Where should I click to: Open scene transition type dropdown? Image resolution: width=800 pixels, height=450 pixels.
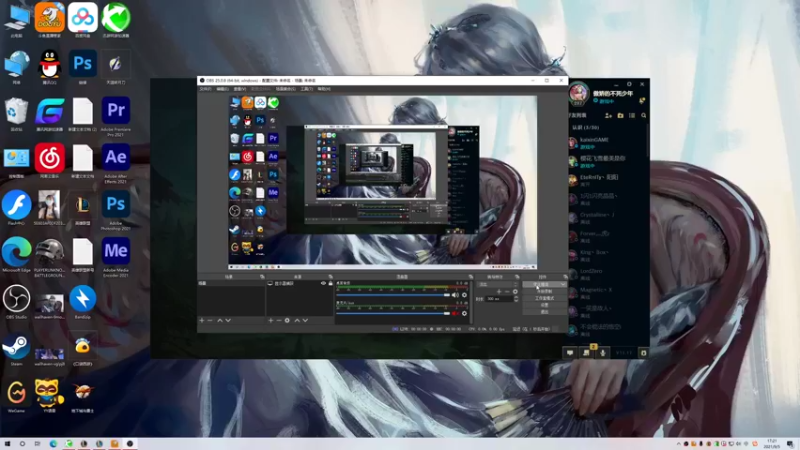click(x=497, y=284)
